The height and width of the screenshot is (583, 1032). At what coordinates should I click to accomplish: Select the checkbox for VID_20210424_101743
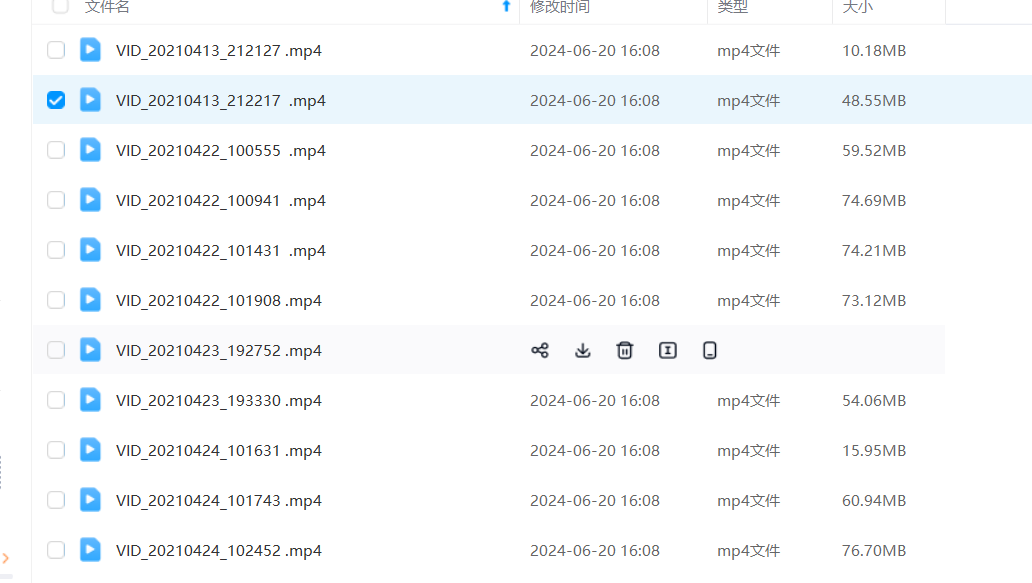pyautogui.click(x=56, y=500)
